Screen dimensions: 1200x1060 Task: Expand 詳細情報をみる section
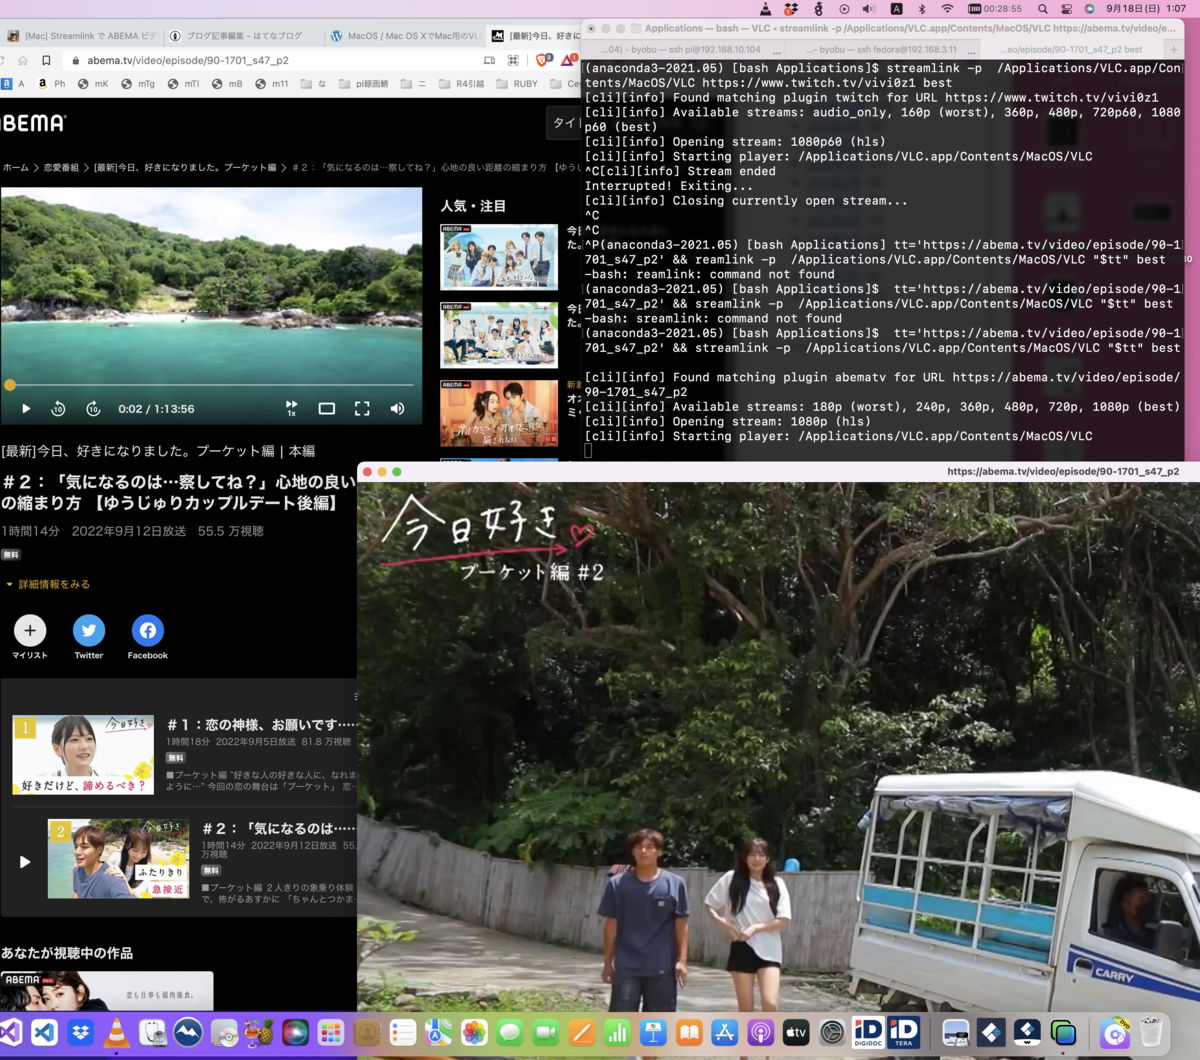coord(48,584)
